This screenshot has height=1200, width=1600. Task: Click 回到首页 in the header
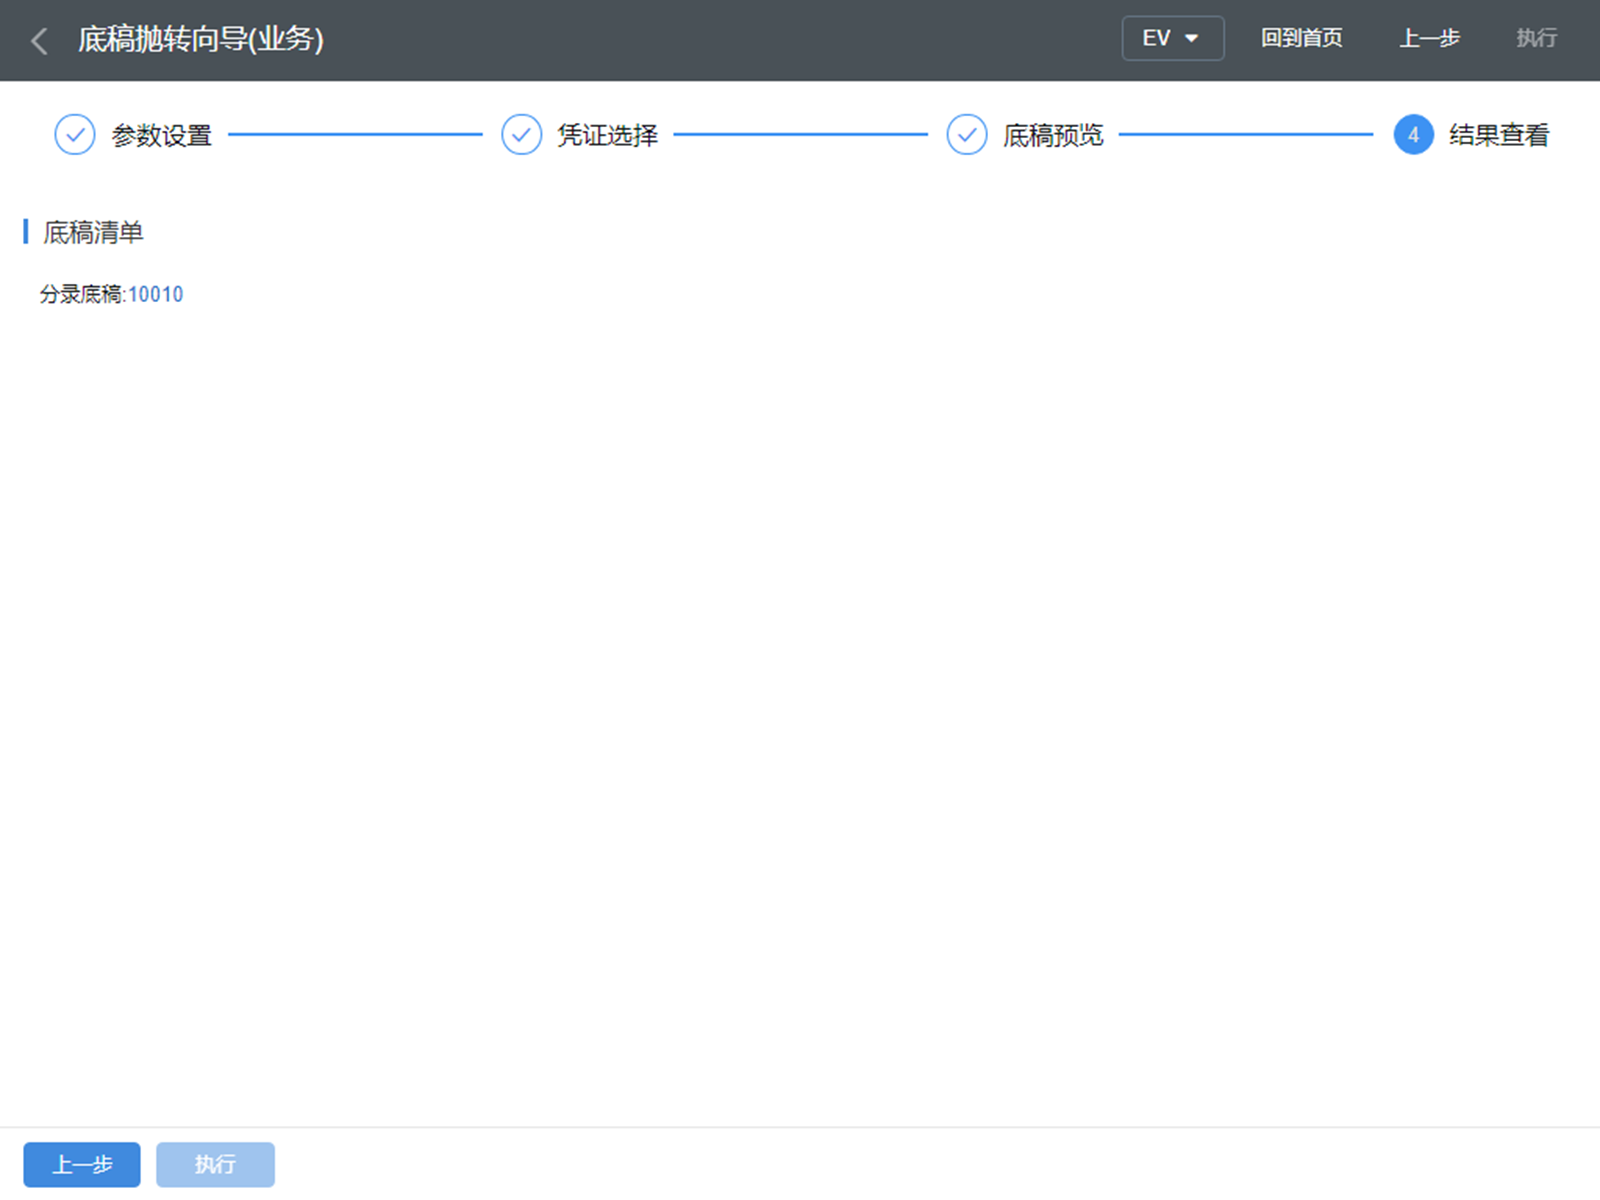pyautogui.click(x=1301, y=39)
